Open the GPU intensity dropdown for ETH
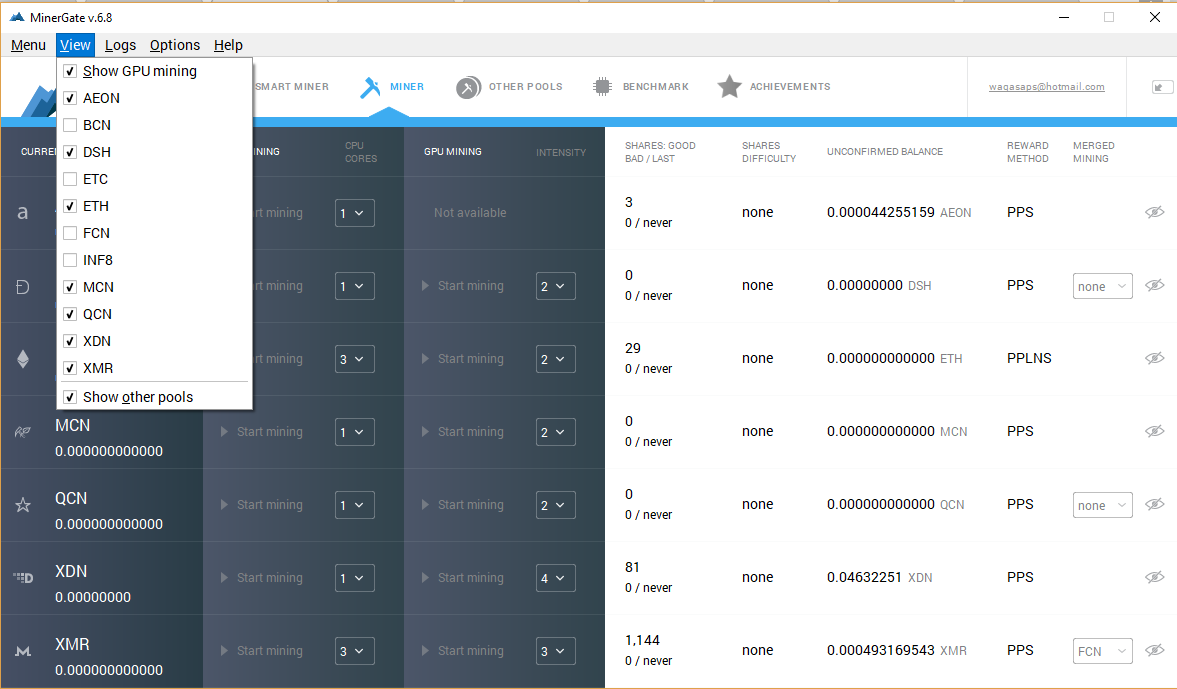Image resolution: width=1177 pixels, height=689 pixels. 555,359
